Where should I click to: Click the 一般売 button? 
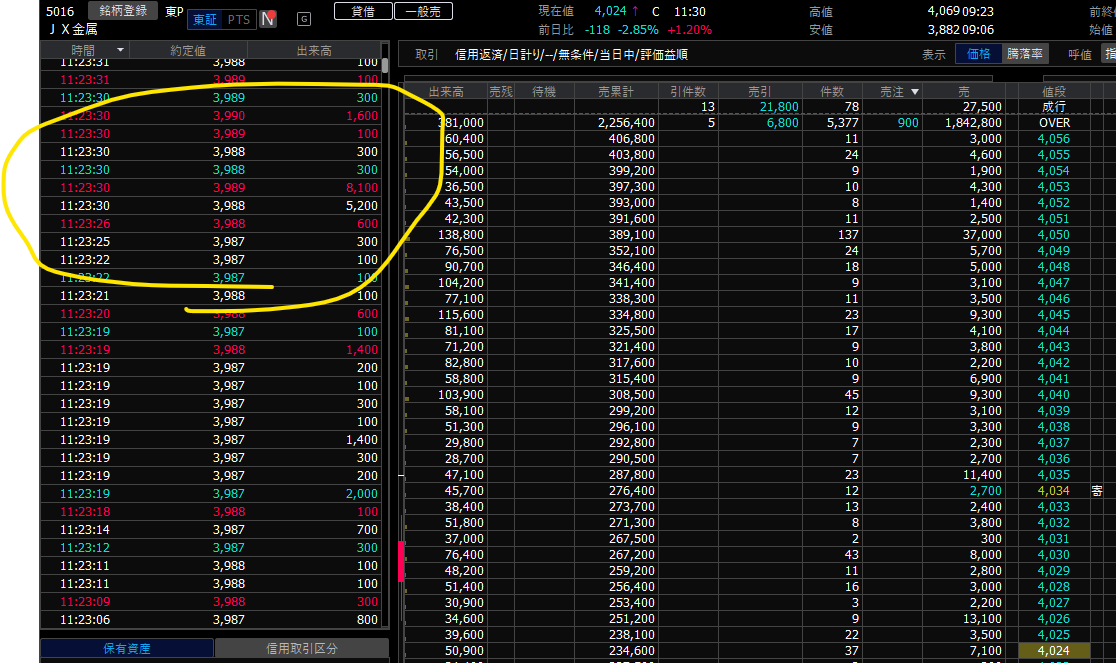pyautogui.click(x=423, y=11)
